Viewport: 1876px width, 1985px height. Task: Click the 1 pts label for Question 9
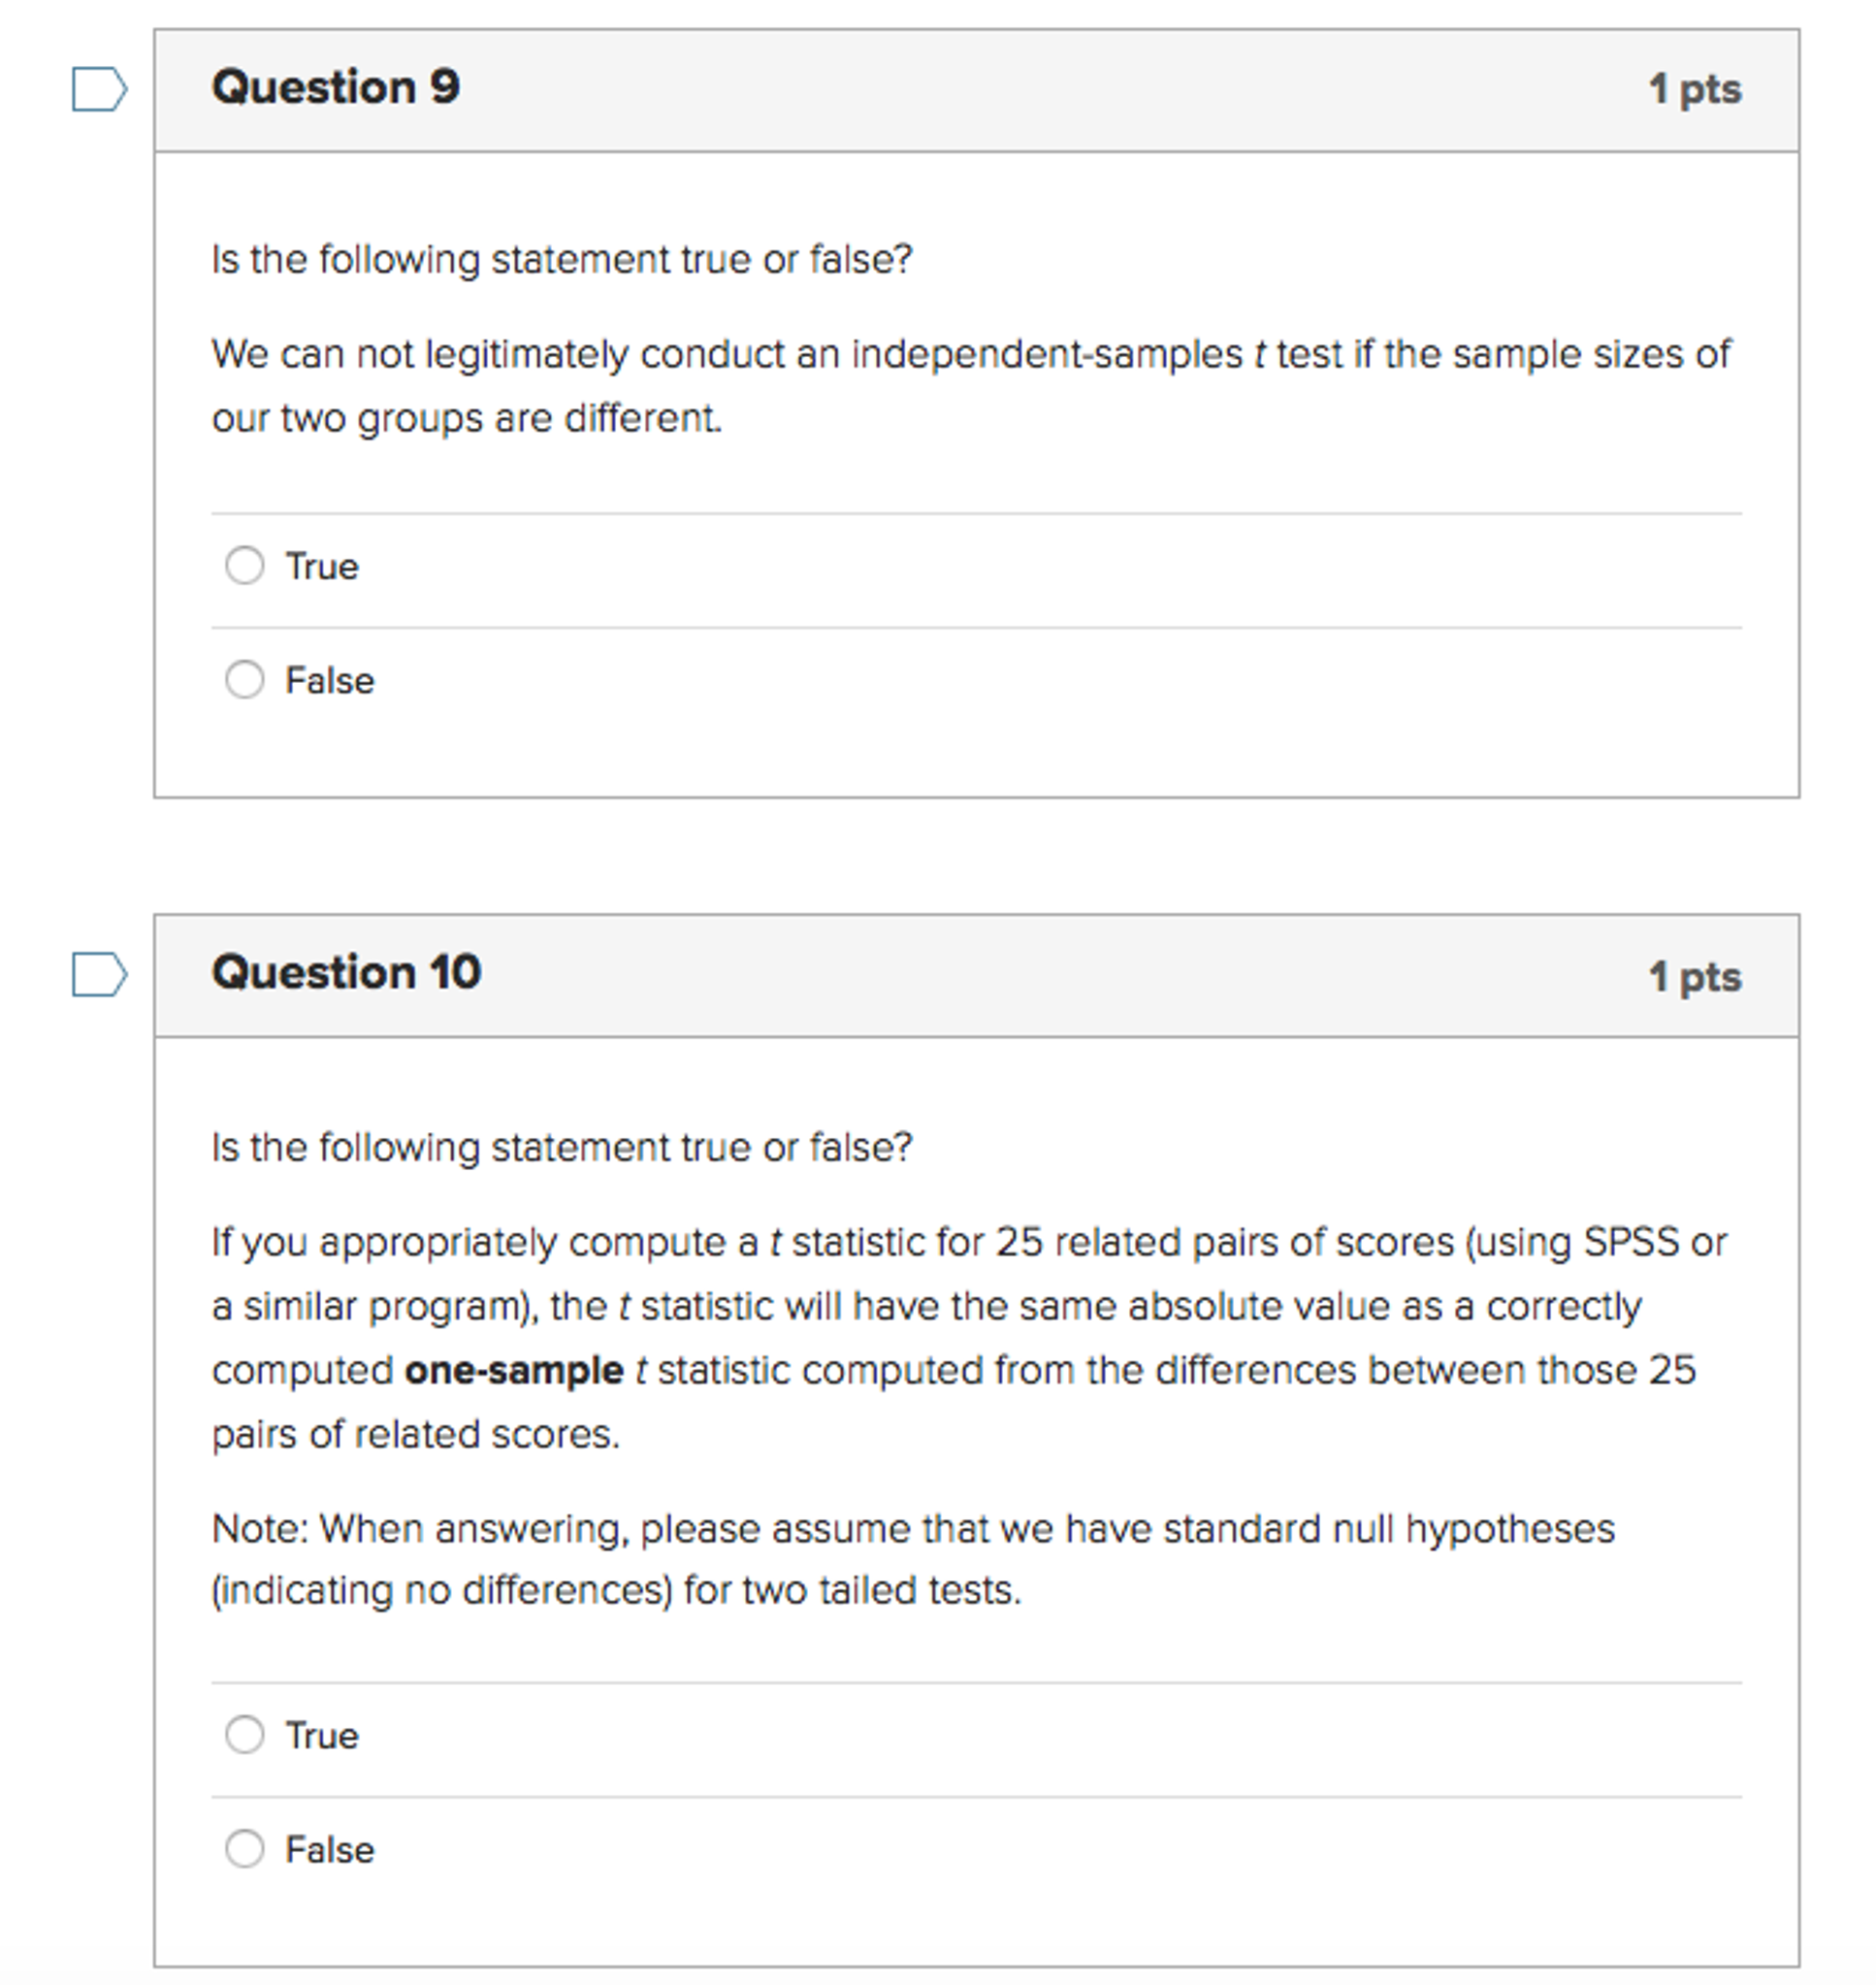(x=1695, y=88)
